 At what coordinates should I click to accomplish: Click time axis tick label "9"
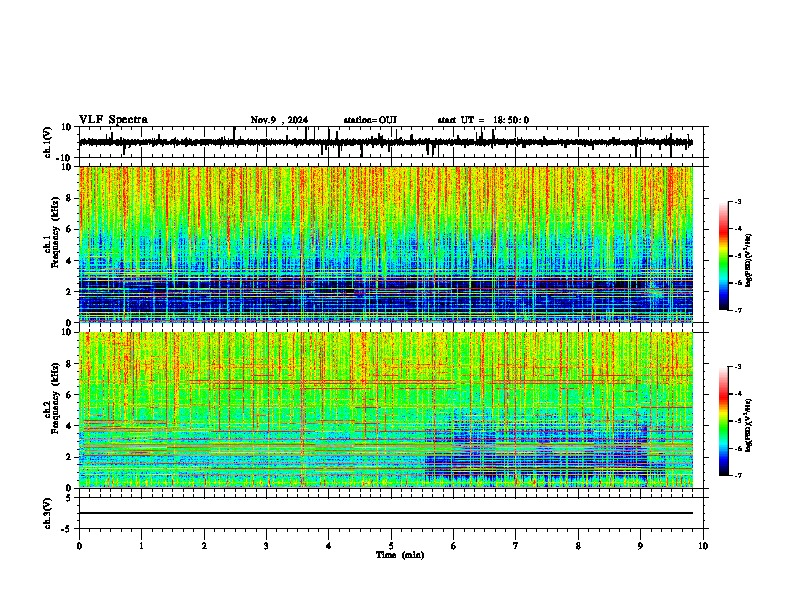pyautogui.click(x=640, y=546)
